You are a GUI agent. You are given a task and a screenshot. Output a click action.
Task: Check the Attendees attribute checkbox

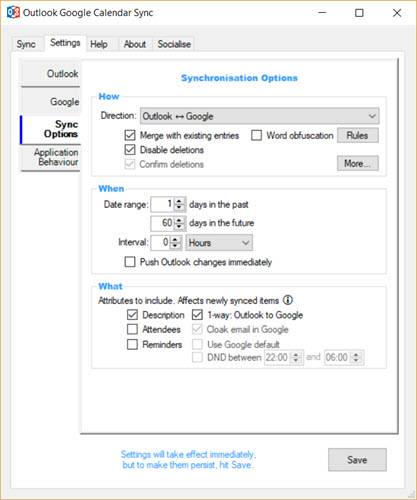click(132, 329)
